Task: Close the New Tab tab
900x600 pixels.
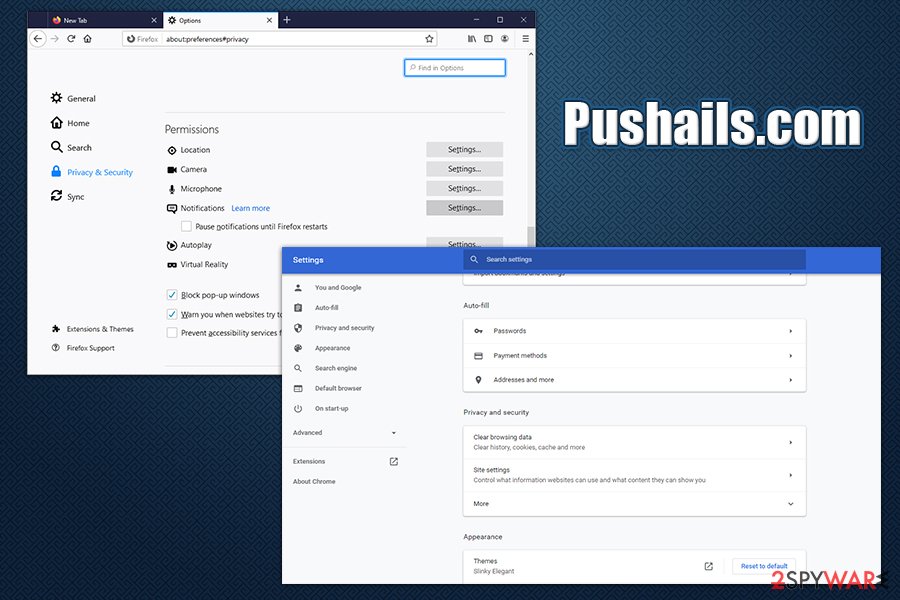Action: click(154, 20)
